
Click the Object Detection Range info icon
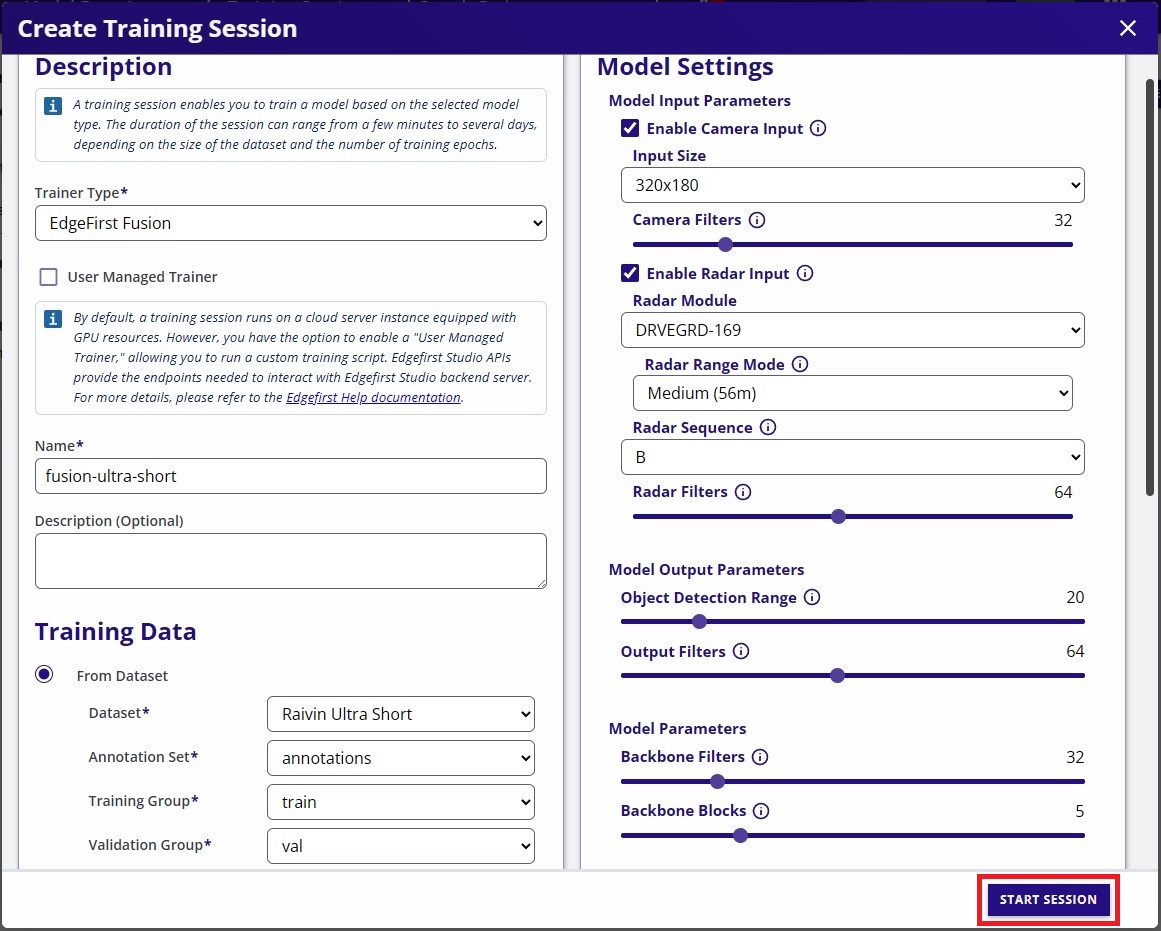click(x=812, y=598)
